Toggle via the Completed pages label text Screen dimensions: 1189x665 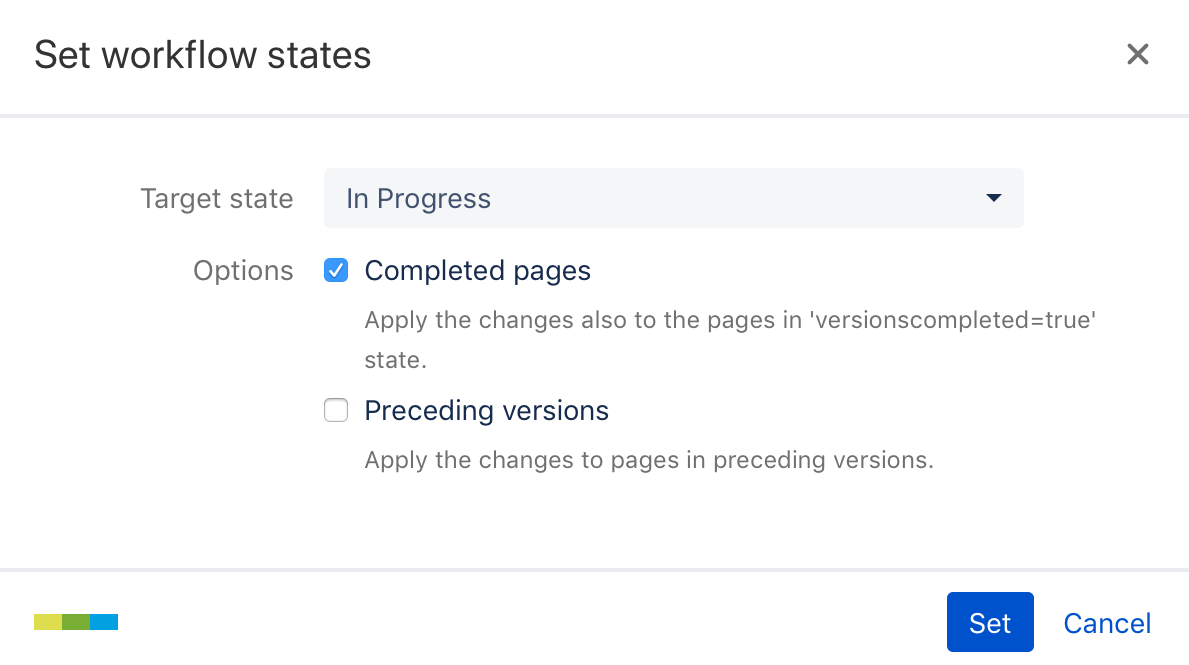click(x=477, y=271)
